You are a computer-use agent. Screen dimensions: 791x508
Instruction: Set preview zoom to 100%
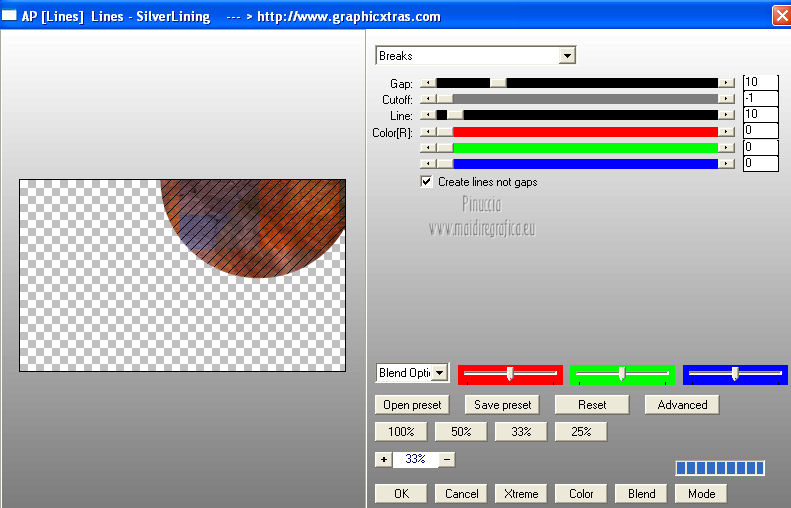click(x=401, y=432)
